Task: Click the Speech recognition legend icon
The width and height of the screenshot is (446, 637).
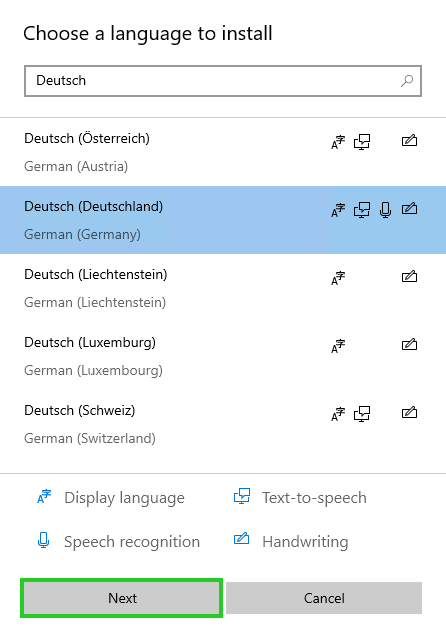Action: [43, 540]
